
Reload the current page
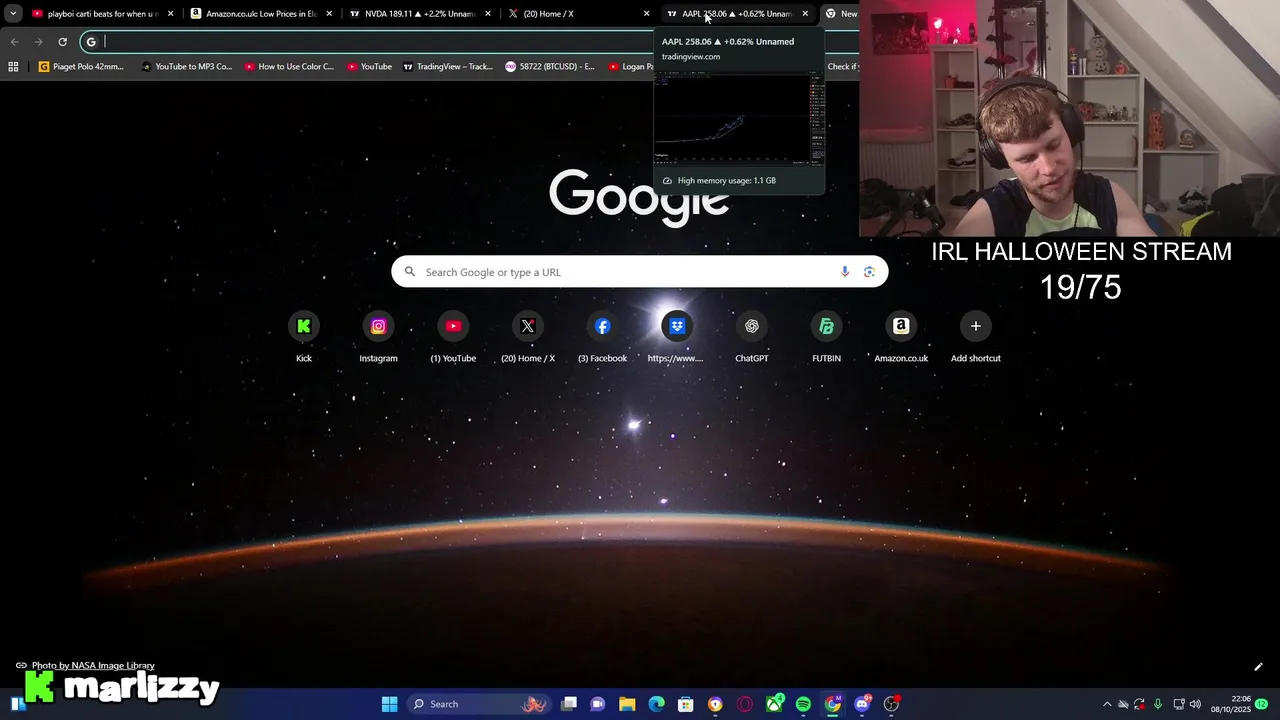tap(62, 42)
